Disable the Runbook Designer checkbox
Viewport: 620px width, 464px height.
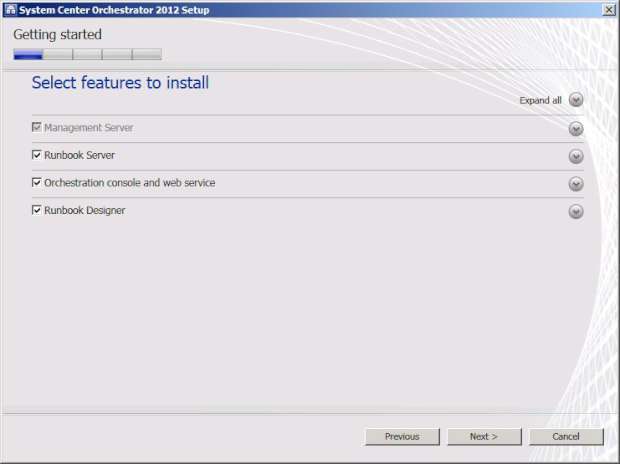click(x=37, y=211)
